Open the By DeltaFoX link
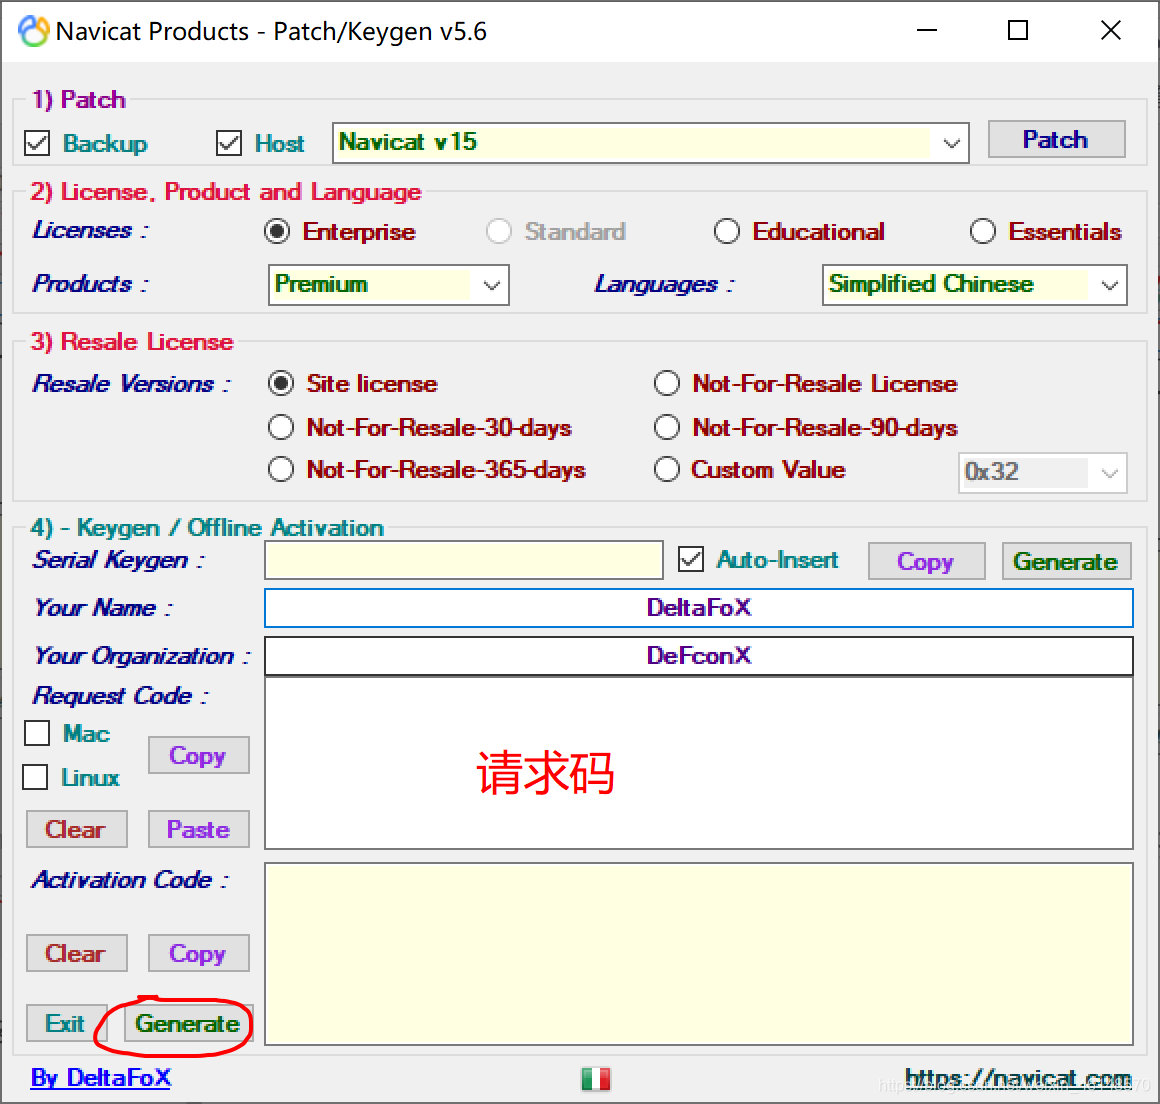The height and width of the screenshot is (1104, 1160). (101, 1077)
